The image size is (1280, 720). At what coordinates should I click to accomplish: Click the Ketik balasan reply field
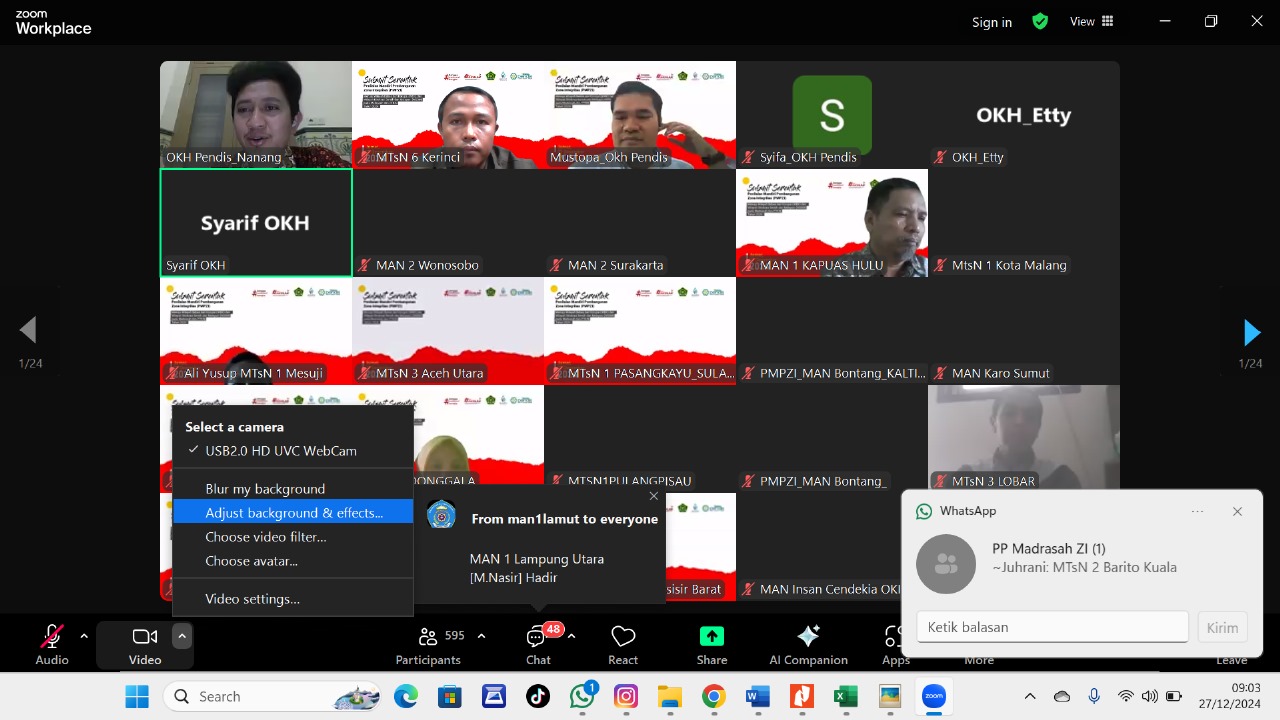(x=1052, y=627)
